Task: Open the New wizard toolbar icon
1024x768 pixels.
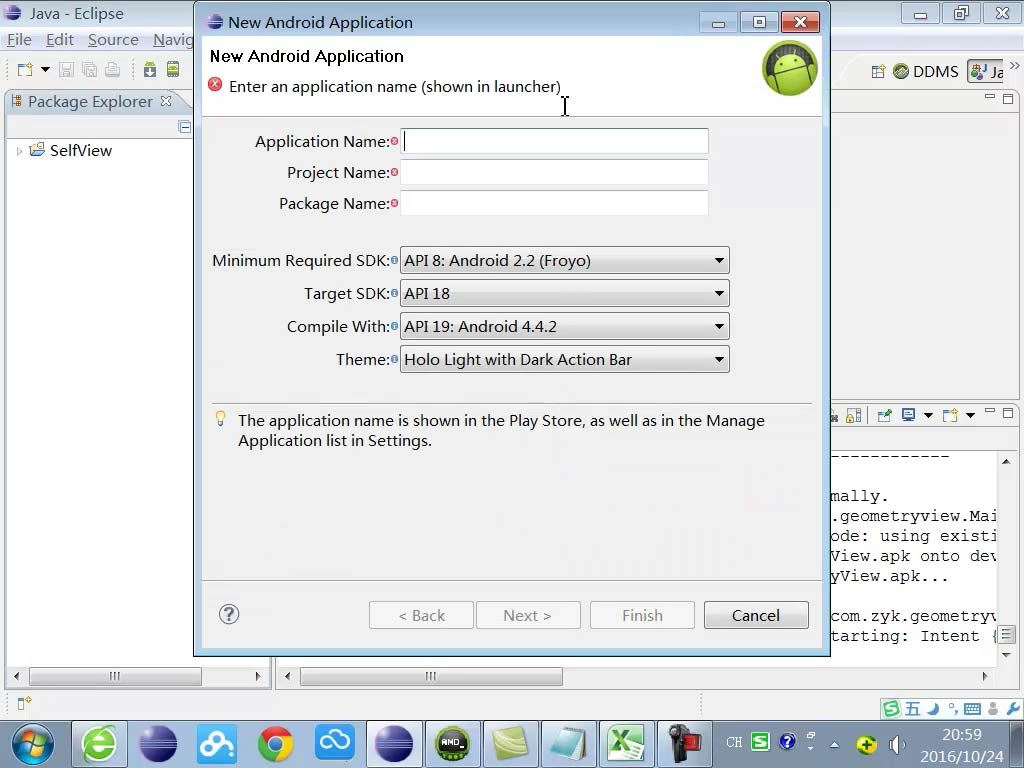Action: point(25,69)
